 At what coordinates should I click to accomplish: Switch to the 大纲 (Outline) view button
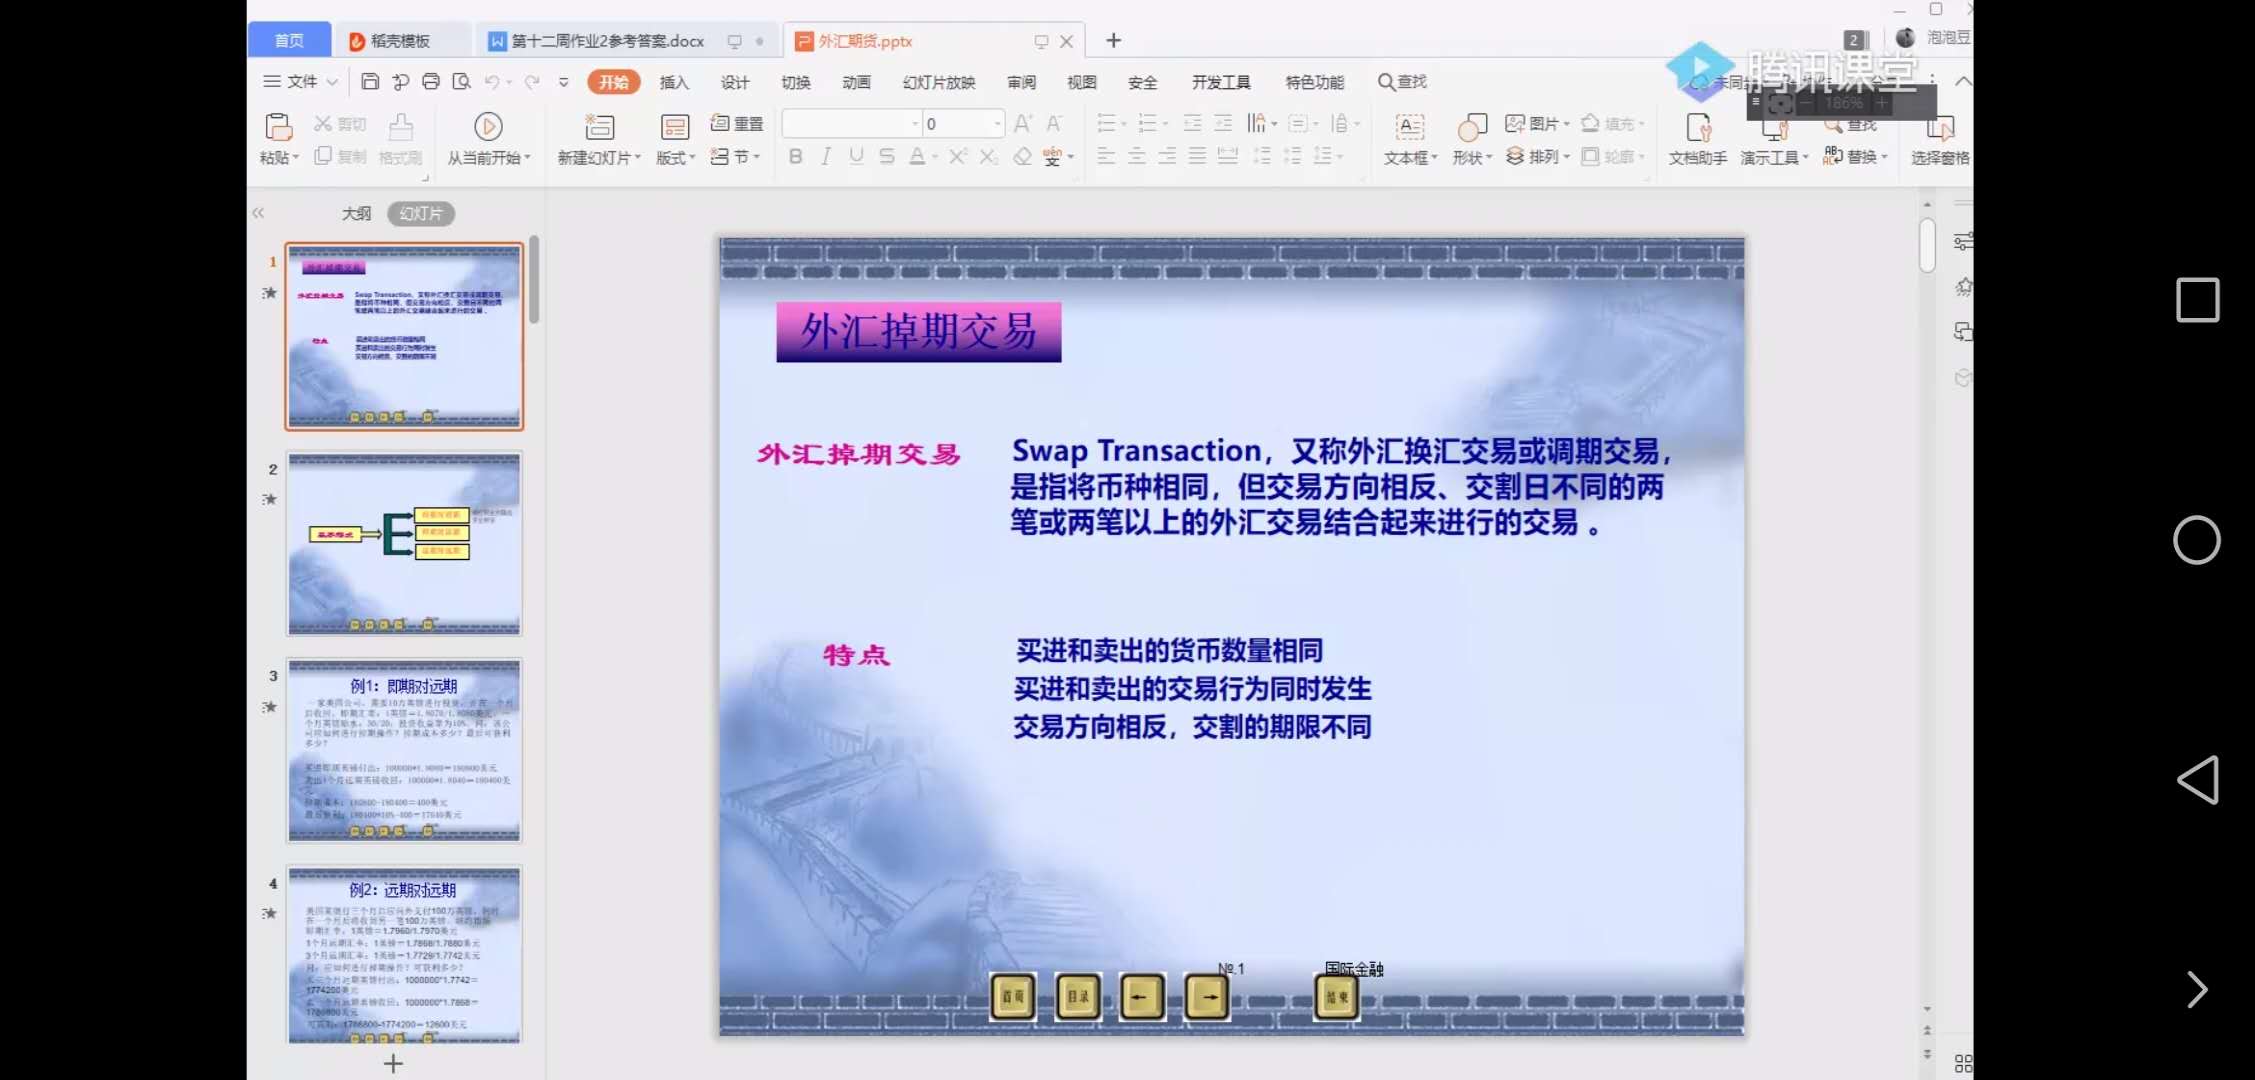click(356, 213)
